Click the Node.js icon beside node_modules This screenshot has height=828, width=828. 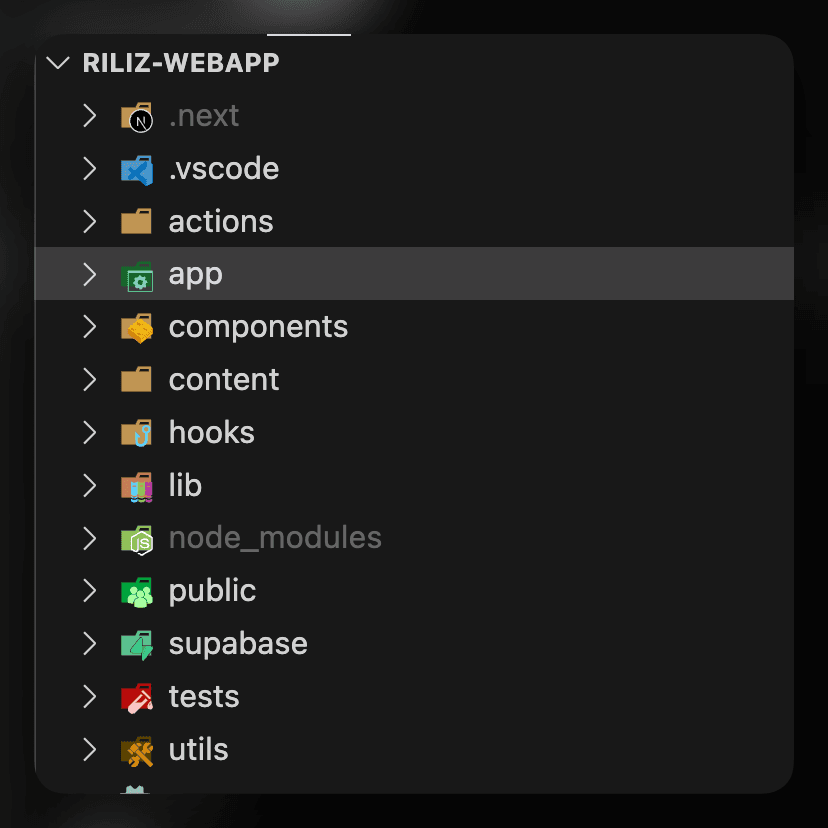pyautogui.click(x=136, y=539)
